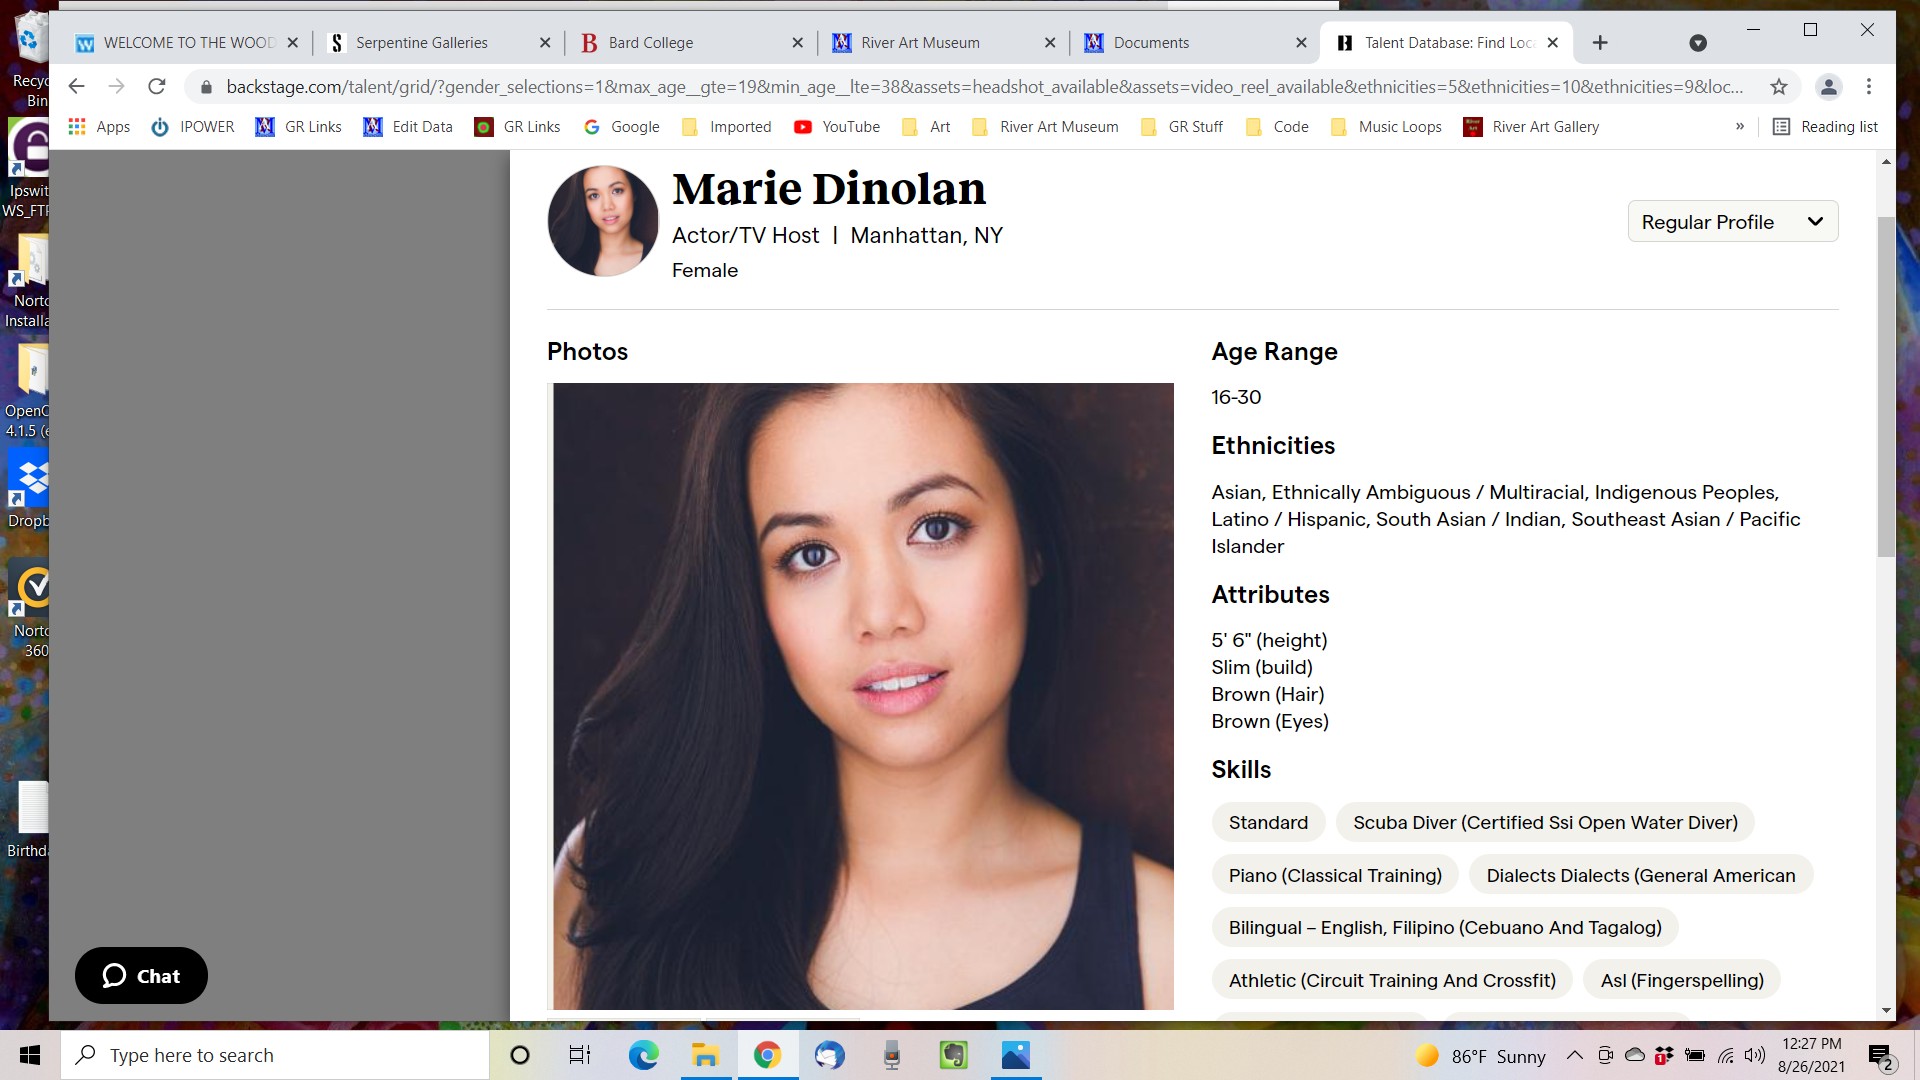
Task: Open the Music Loops bookmarks folder
Action: tap(1387, 127)
